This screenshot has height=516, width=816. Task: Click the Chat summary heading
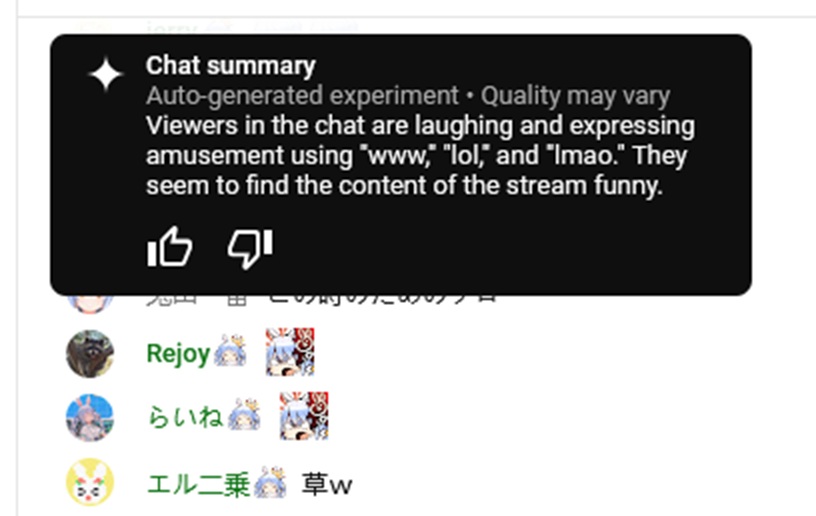point(231,66)
